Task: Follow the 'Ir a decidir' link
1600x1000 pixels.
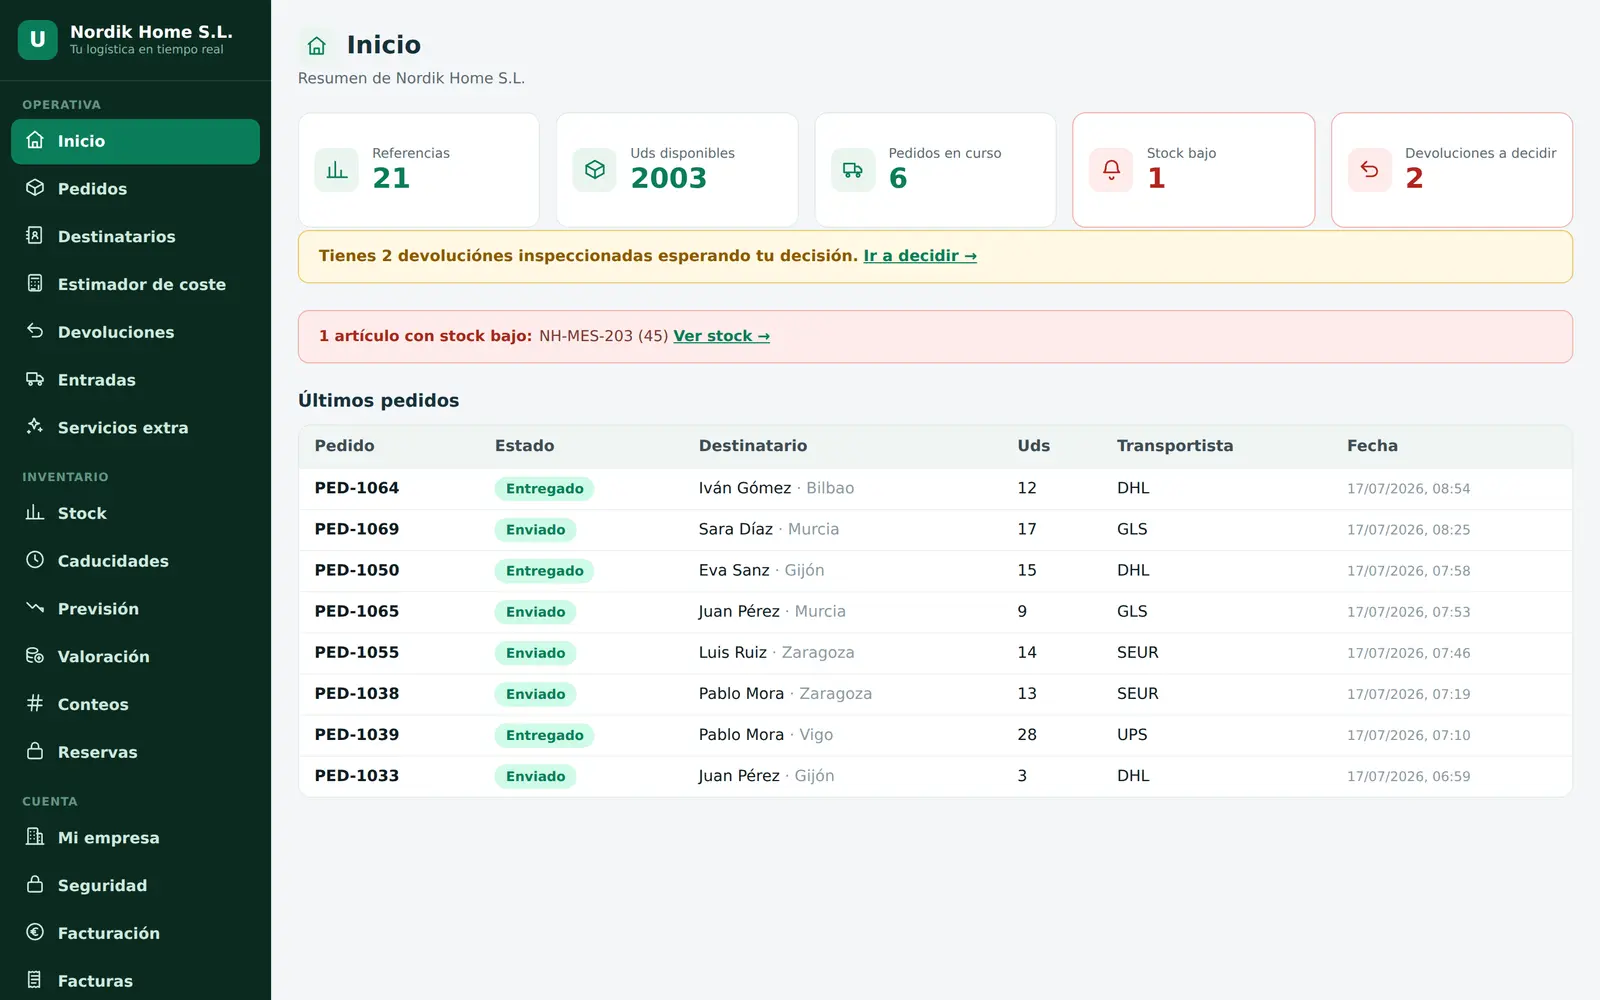Action: point(920,256)
